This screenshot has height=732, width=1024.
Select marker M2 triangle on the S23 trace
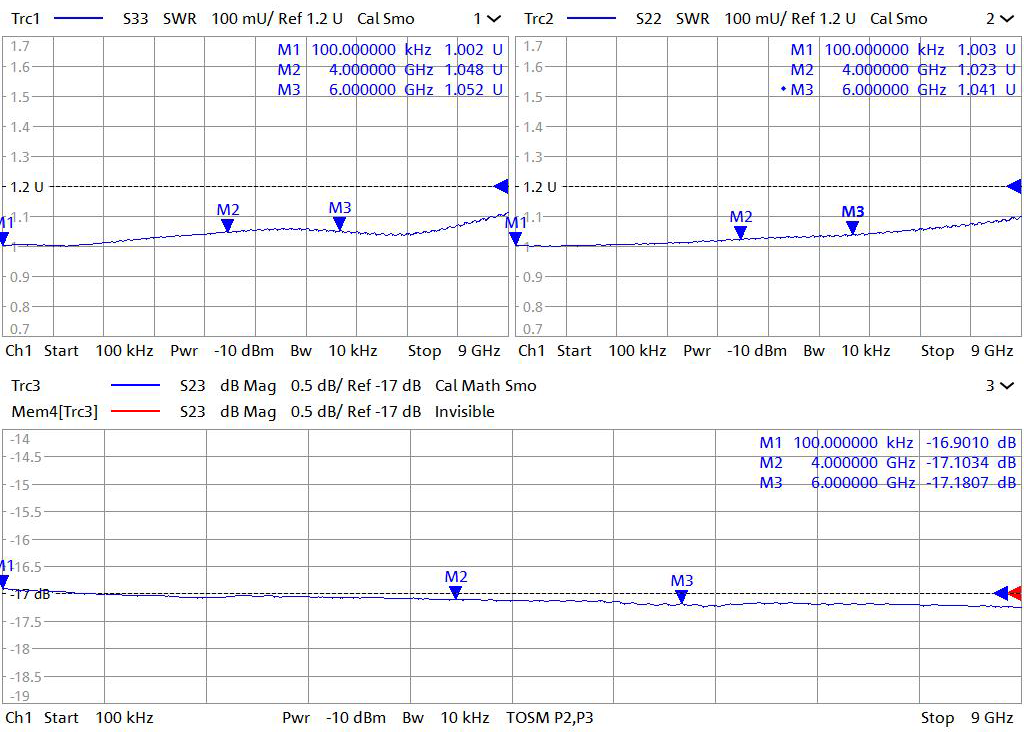[x=456, y=592]
